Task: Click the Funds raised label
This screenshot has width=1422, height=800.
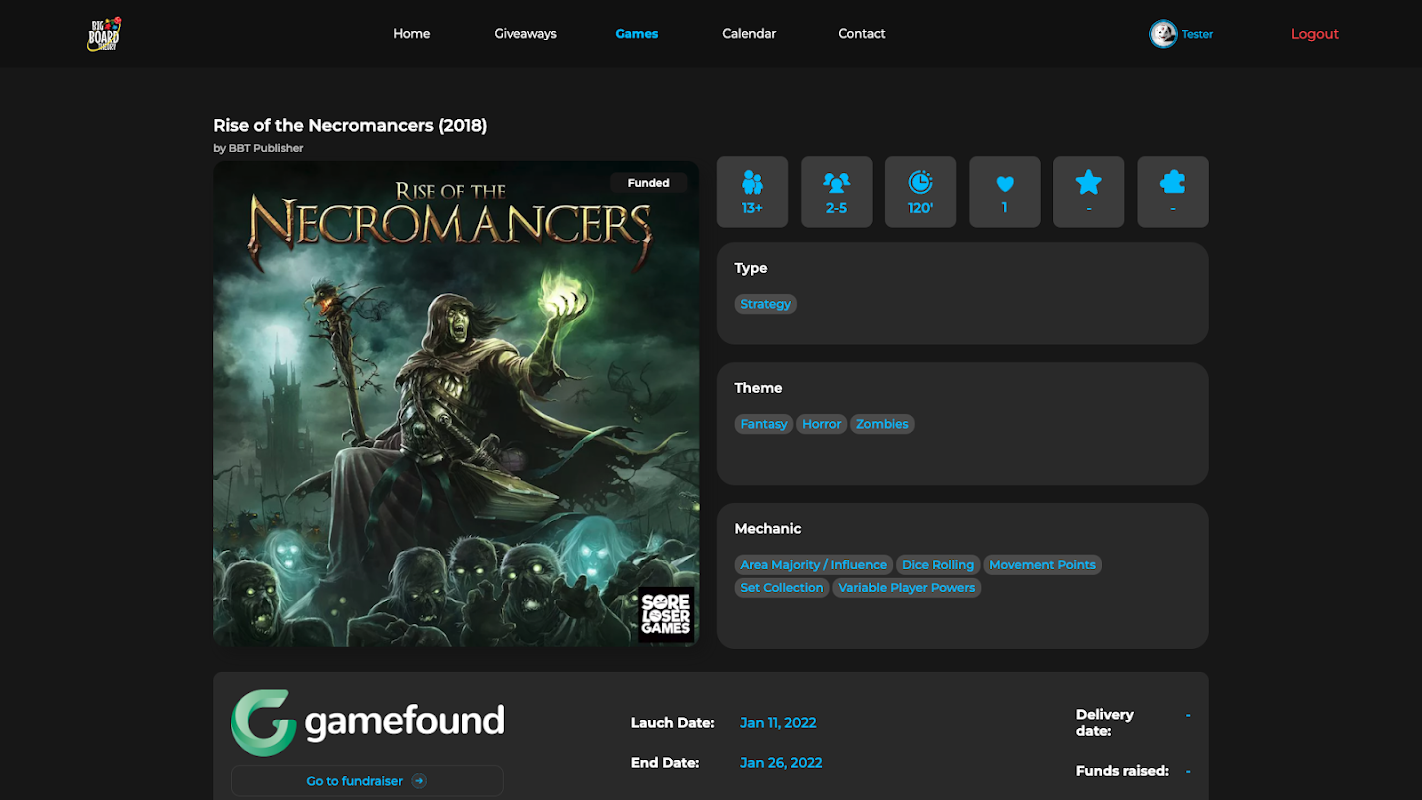Action: [1122, 771]
